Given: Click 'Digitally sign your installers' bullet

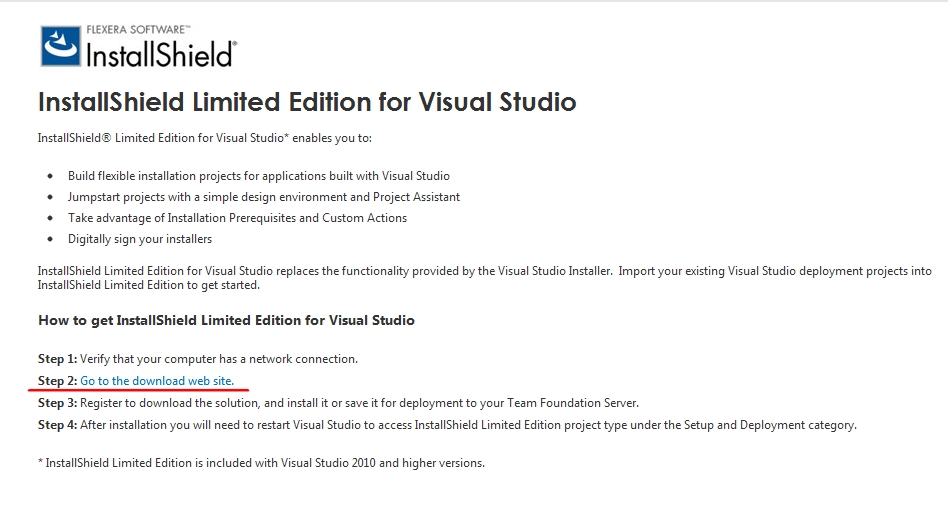Looking at the screenshot, I should pyautogui.click(x=140, y=239).
